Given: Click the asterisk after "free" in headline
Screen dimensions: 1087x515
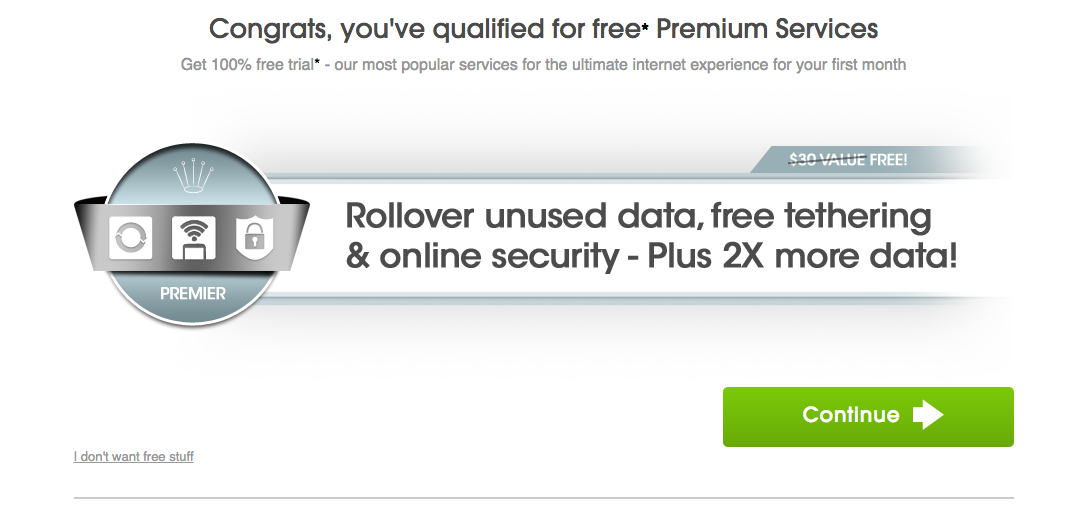Looking at the screenshot, I should pos(645,28).
